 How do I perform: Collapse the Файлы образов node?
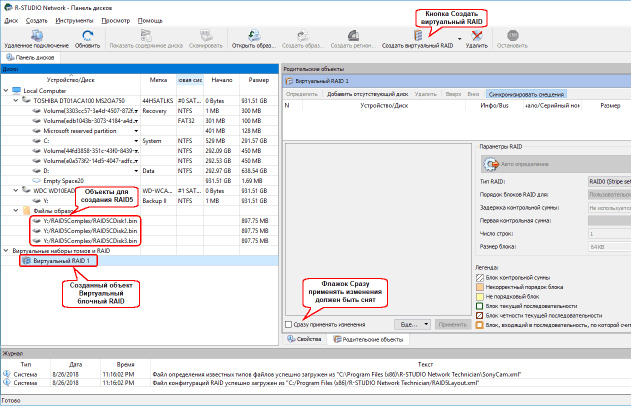[x=16, y=211]
